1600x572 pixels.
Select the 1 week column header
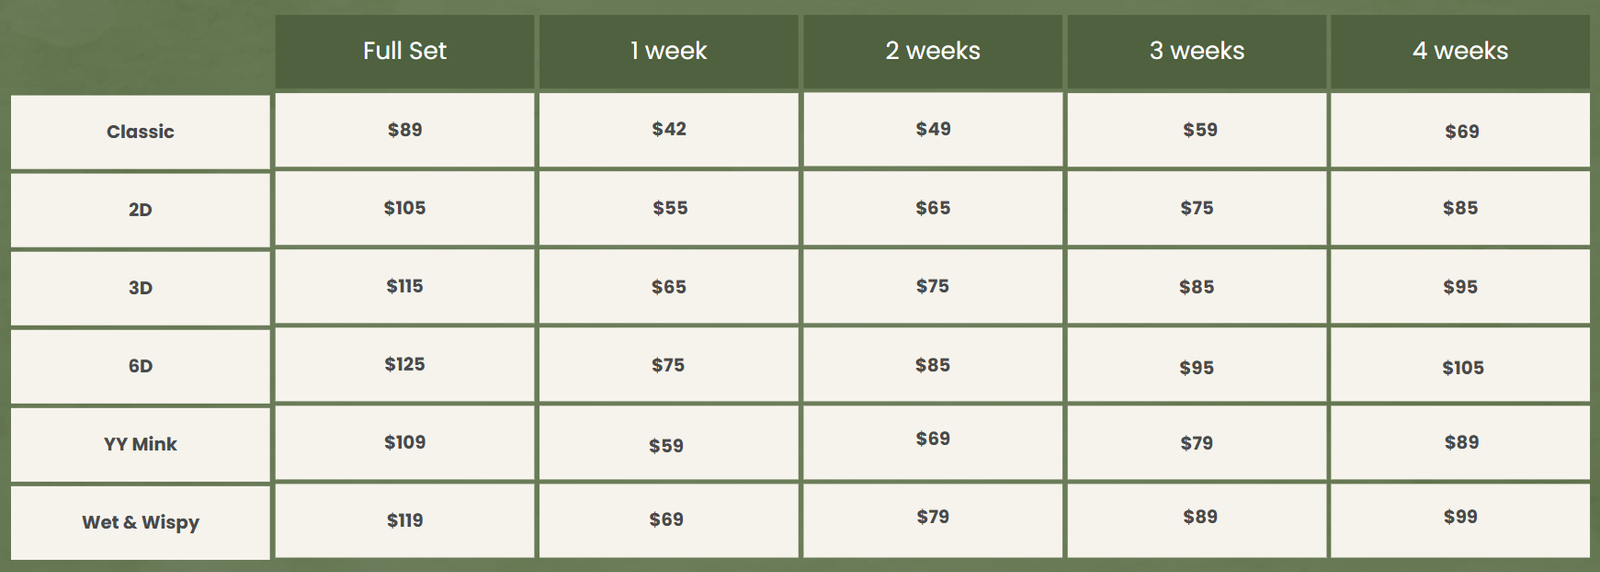pyautogui.click(x=668, y=51)
